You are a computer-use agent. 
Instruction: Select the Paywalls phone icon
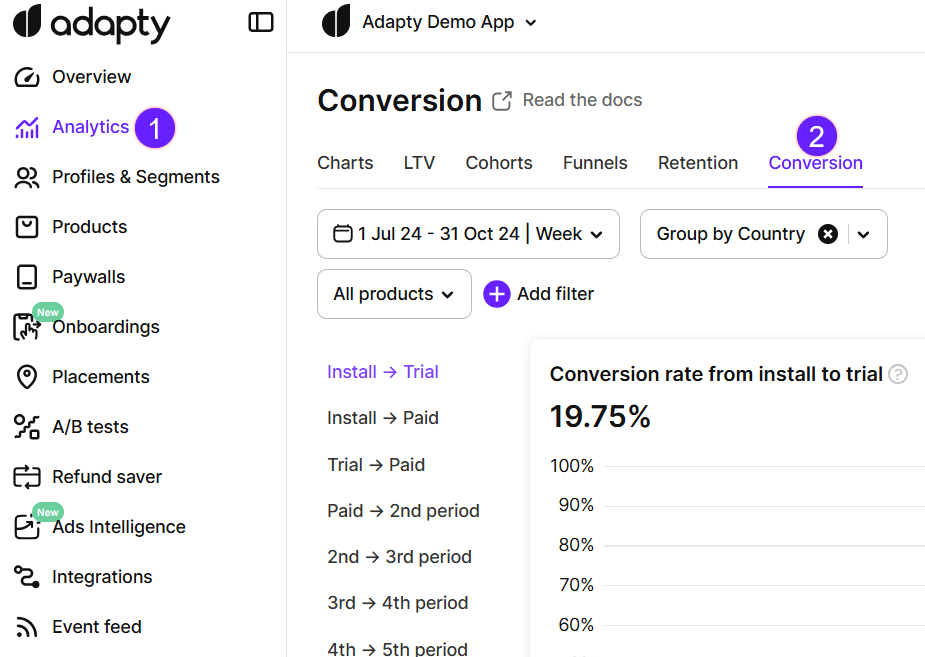tap(27, 277)
